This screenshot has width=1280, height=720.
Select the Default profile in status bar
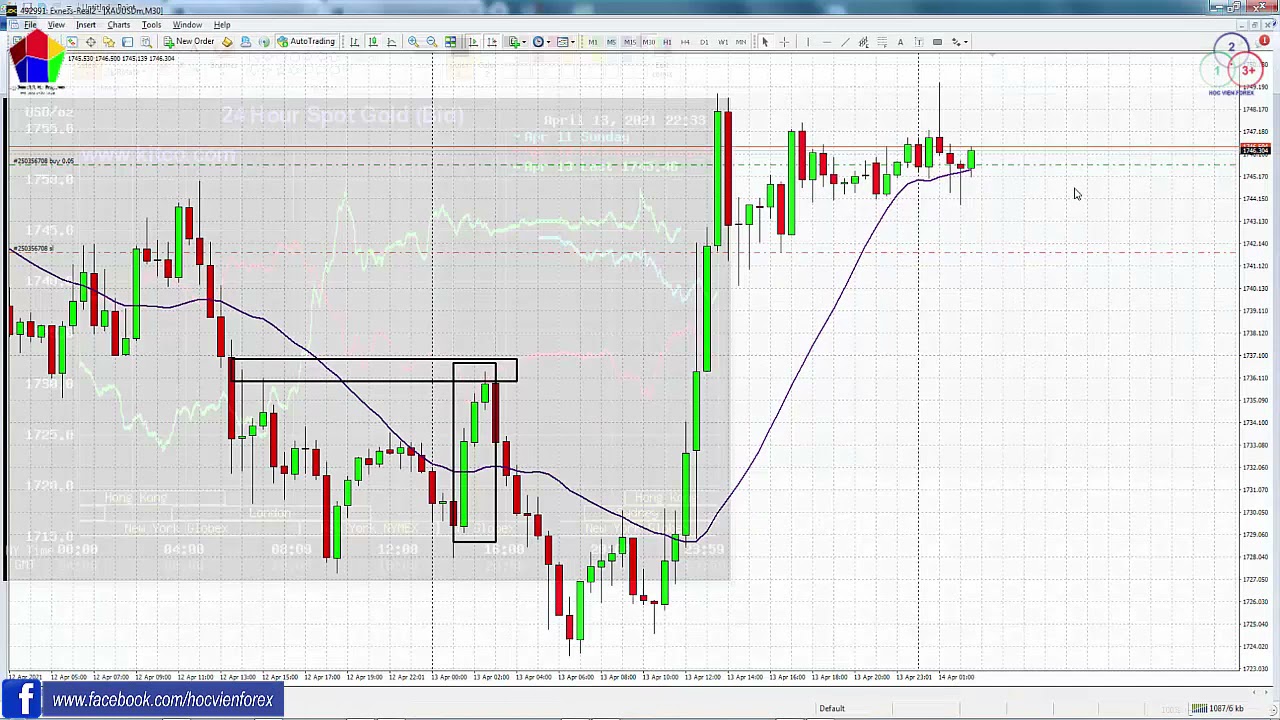(x=832, y=709)
